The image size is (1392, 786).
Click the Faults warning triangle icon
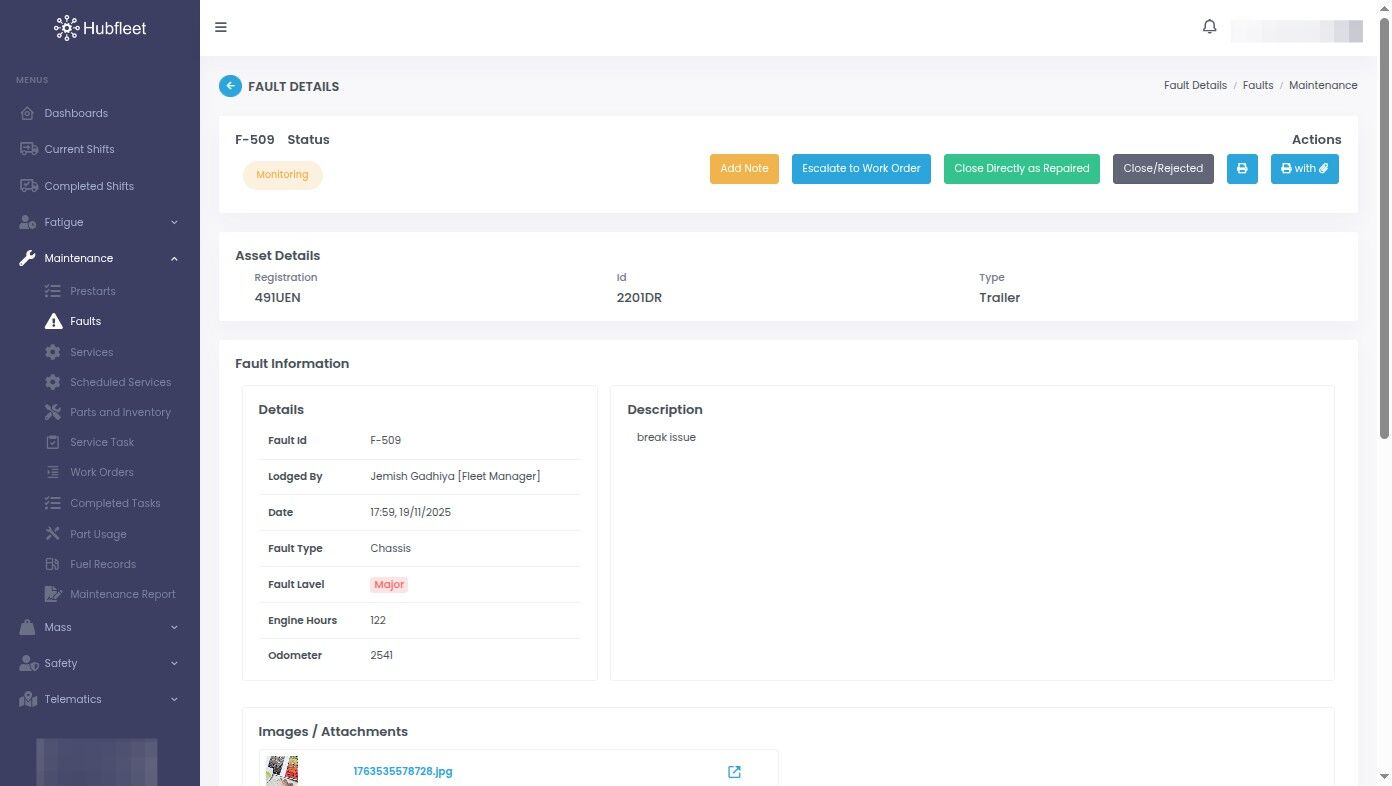point(53,321)
